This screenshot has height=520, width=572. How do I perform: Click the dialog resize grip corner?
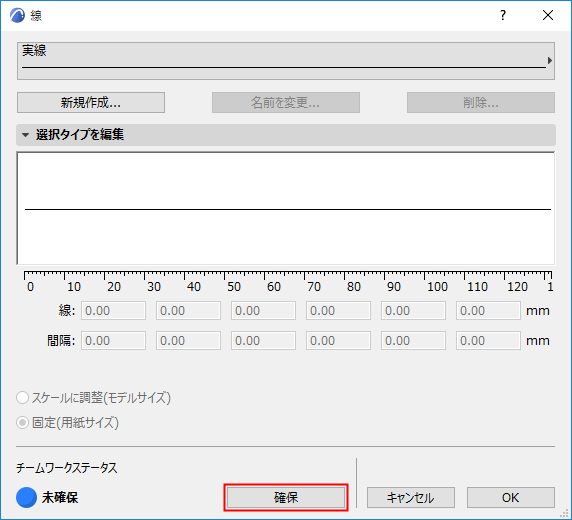(564, 513)
